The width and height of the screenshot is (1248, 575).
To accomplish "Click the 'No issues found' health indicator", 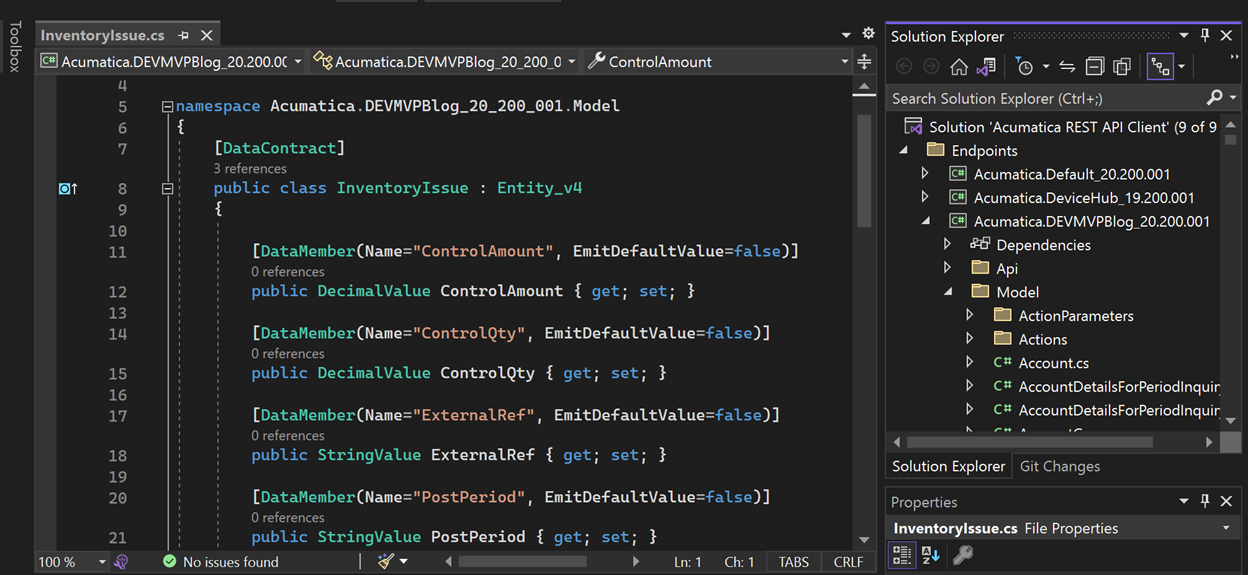I will tap(220, 562).
